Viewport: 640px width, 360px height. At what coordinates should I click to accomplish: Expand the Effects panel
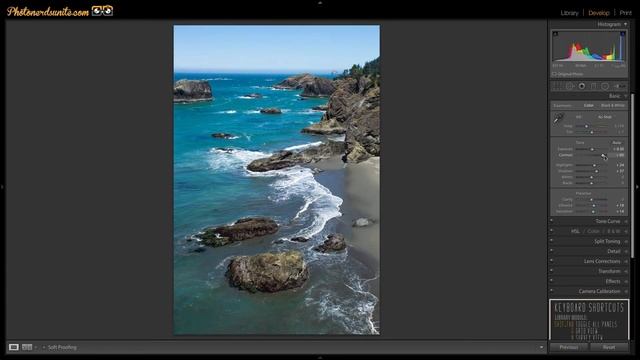(x=626, y=281)
